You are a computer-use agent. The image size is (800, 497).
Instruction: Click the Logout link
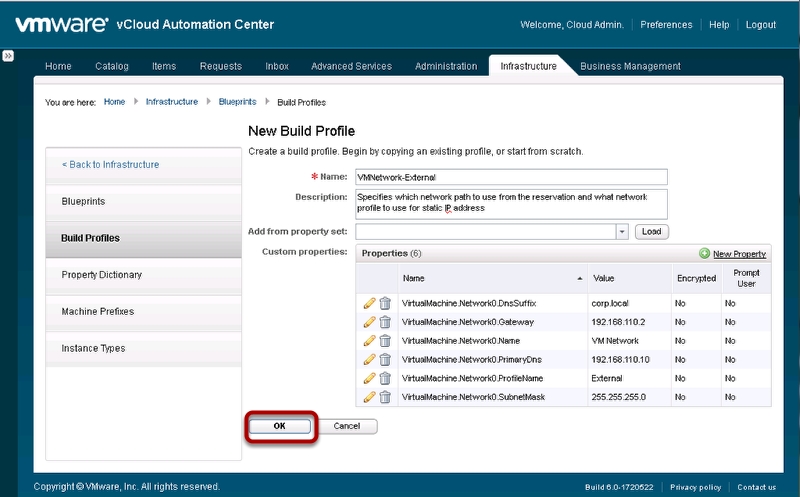pos(761,24)
